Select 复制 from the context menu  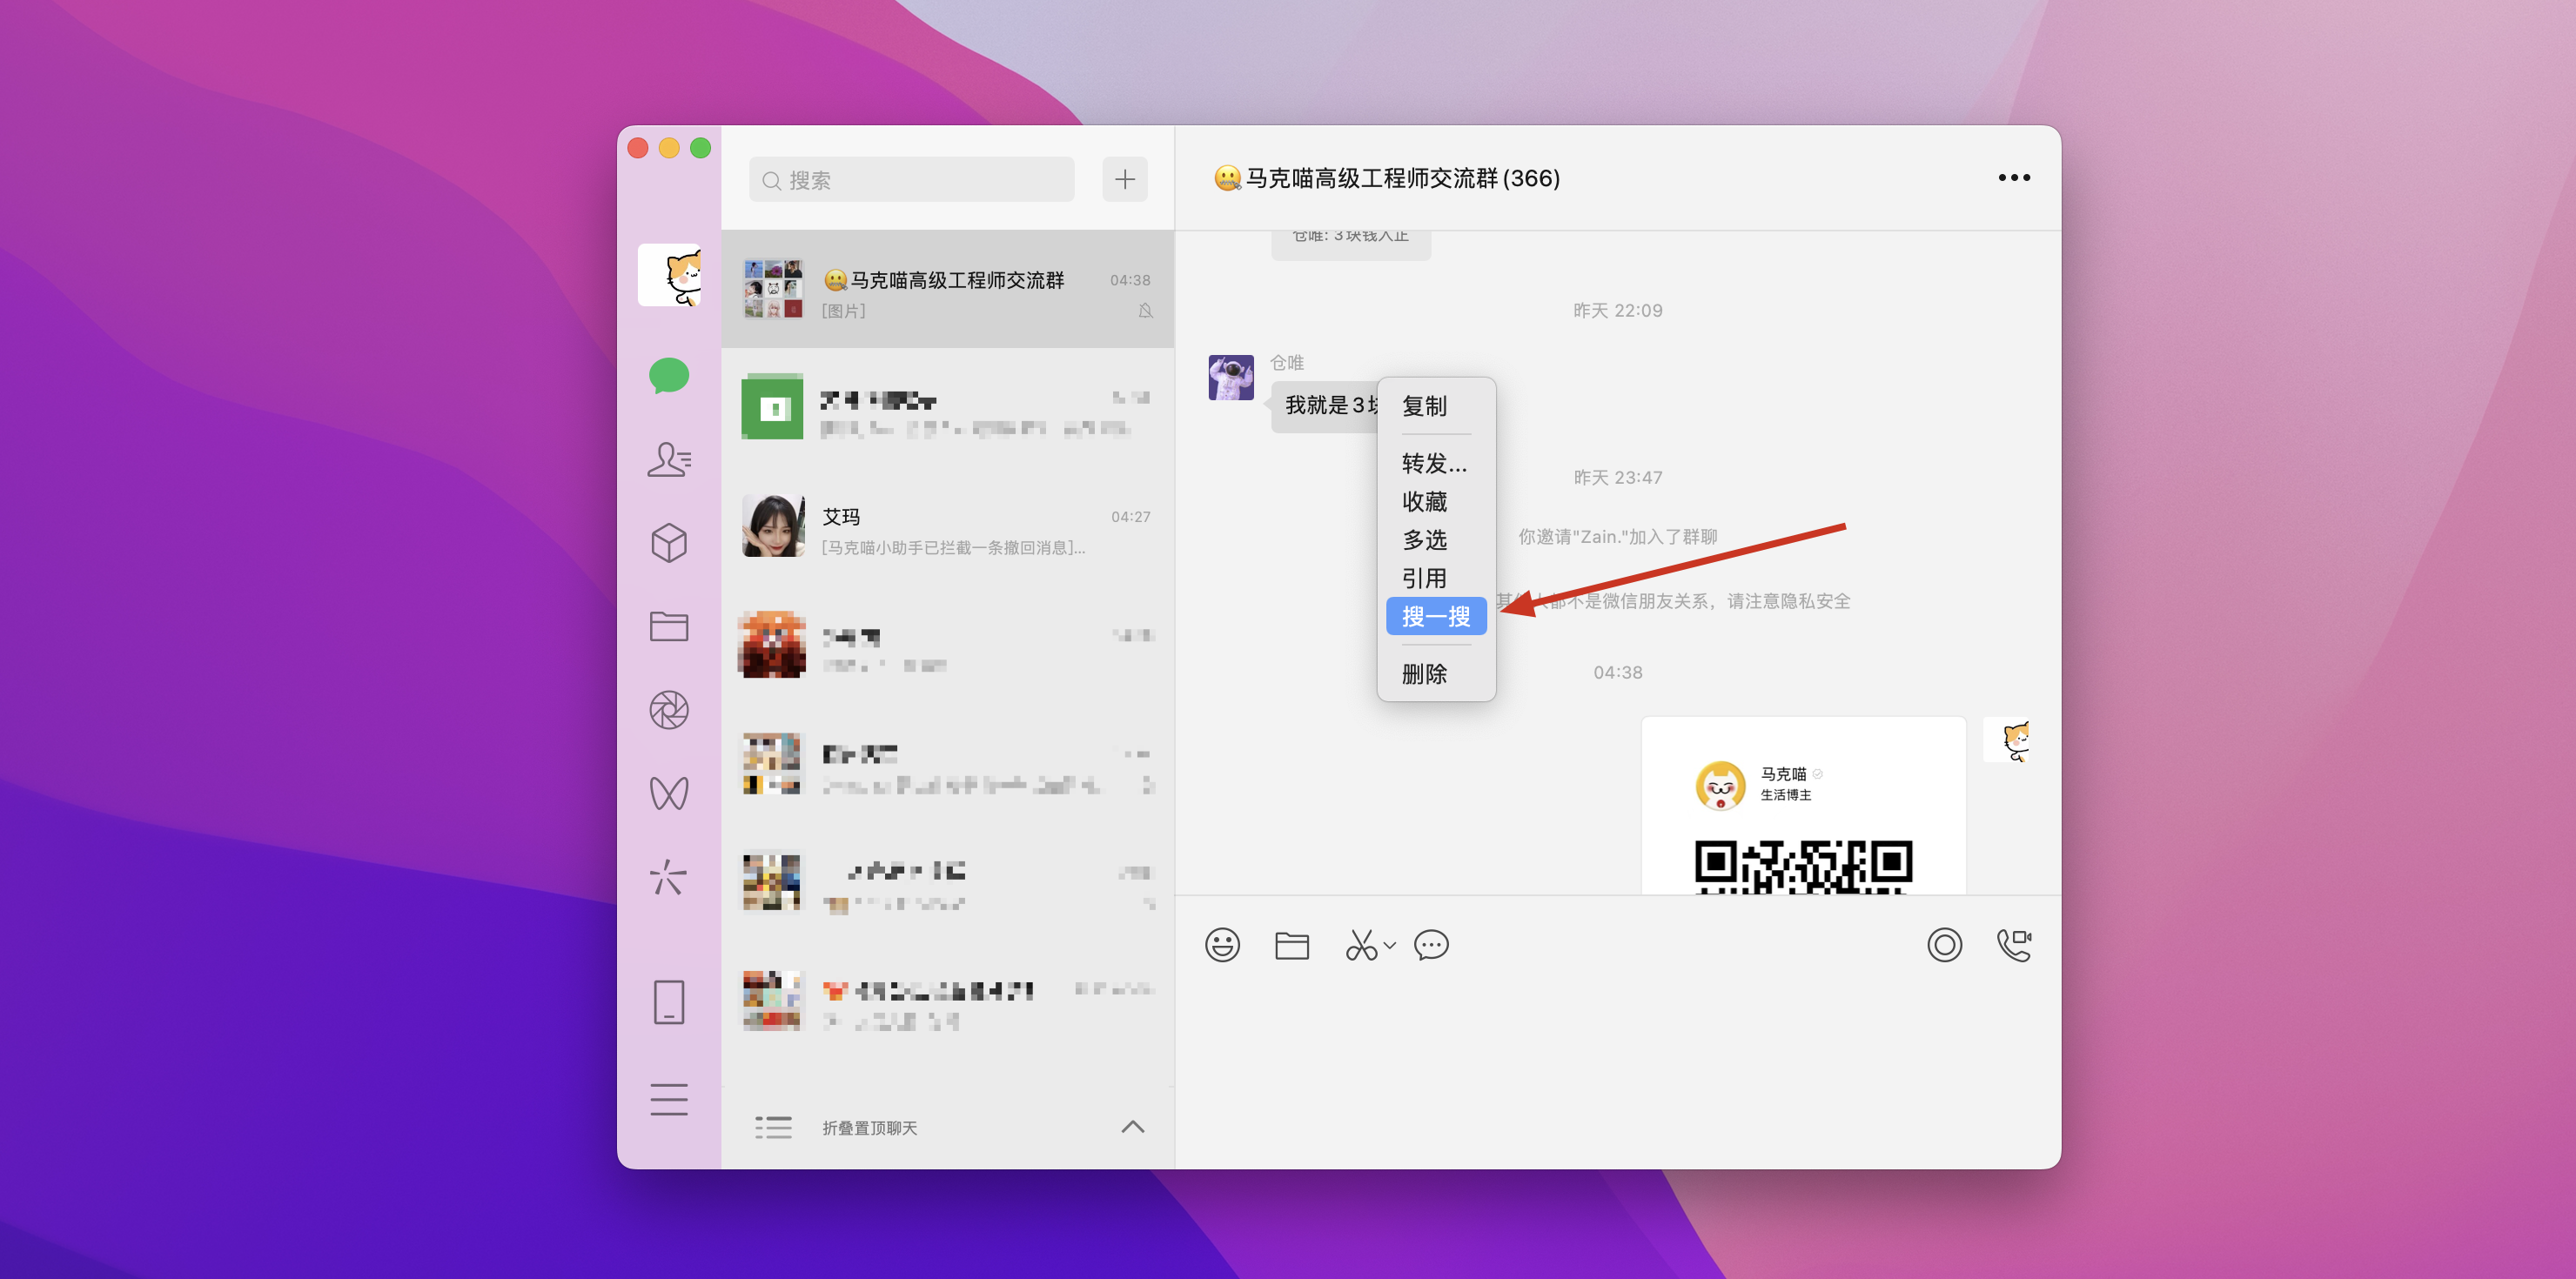point(1424,406)
